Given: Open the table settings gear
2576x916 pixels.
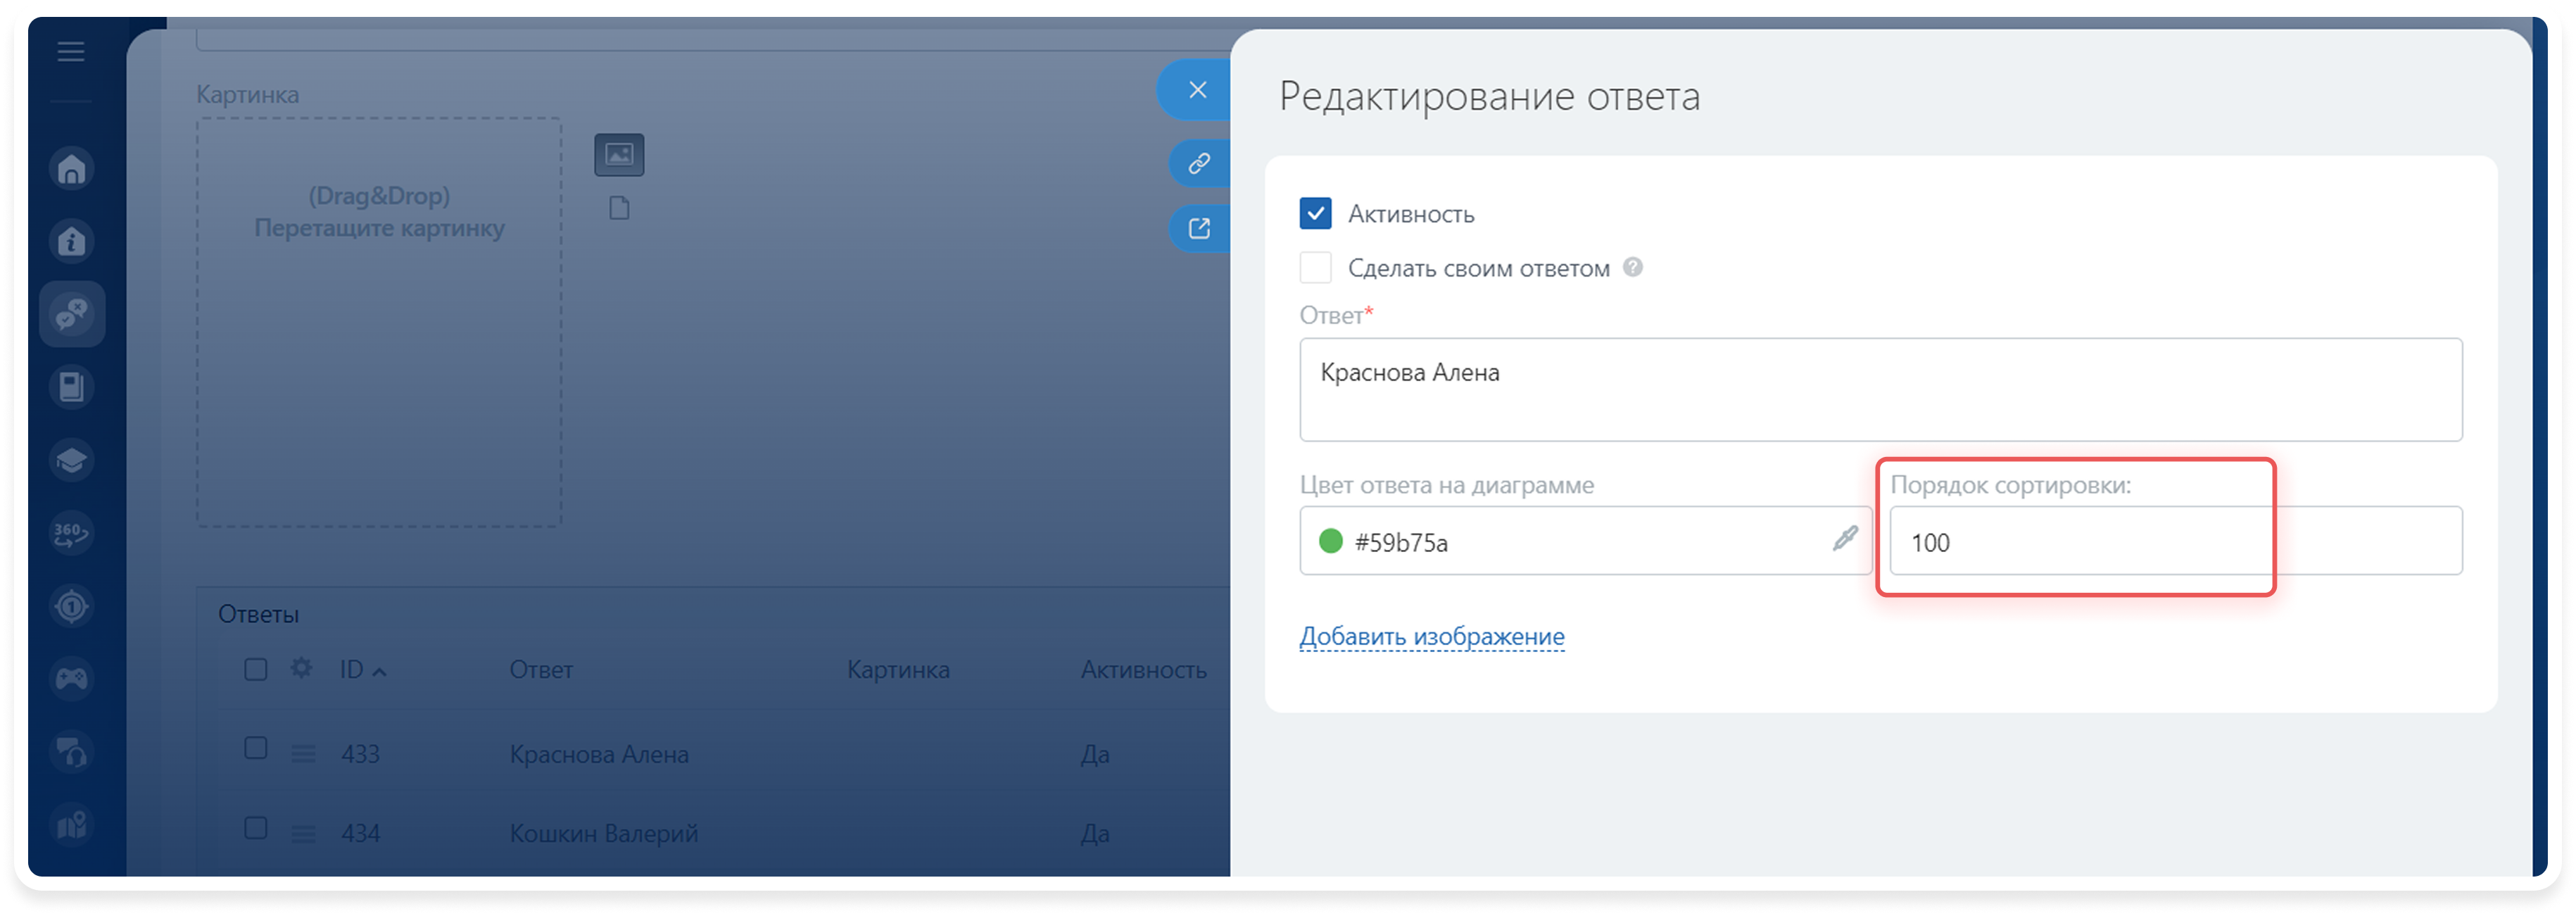Looking at the screenshot, I should [x=301, y=668].
